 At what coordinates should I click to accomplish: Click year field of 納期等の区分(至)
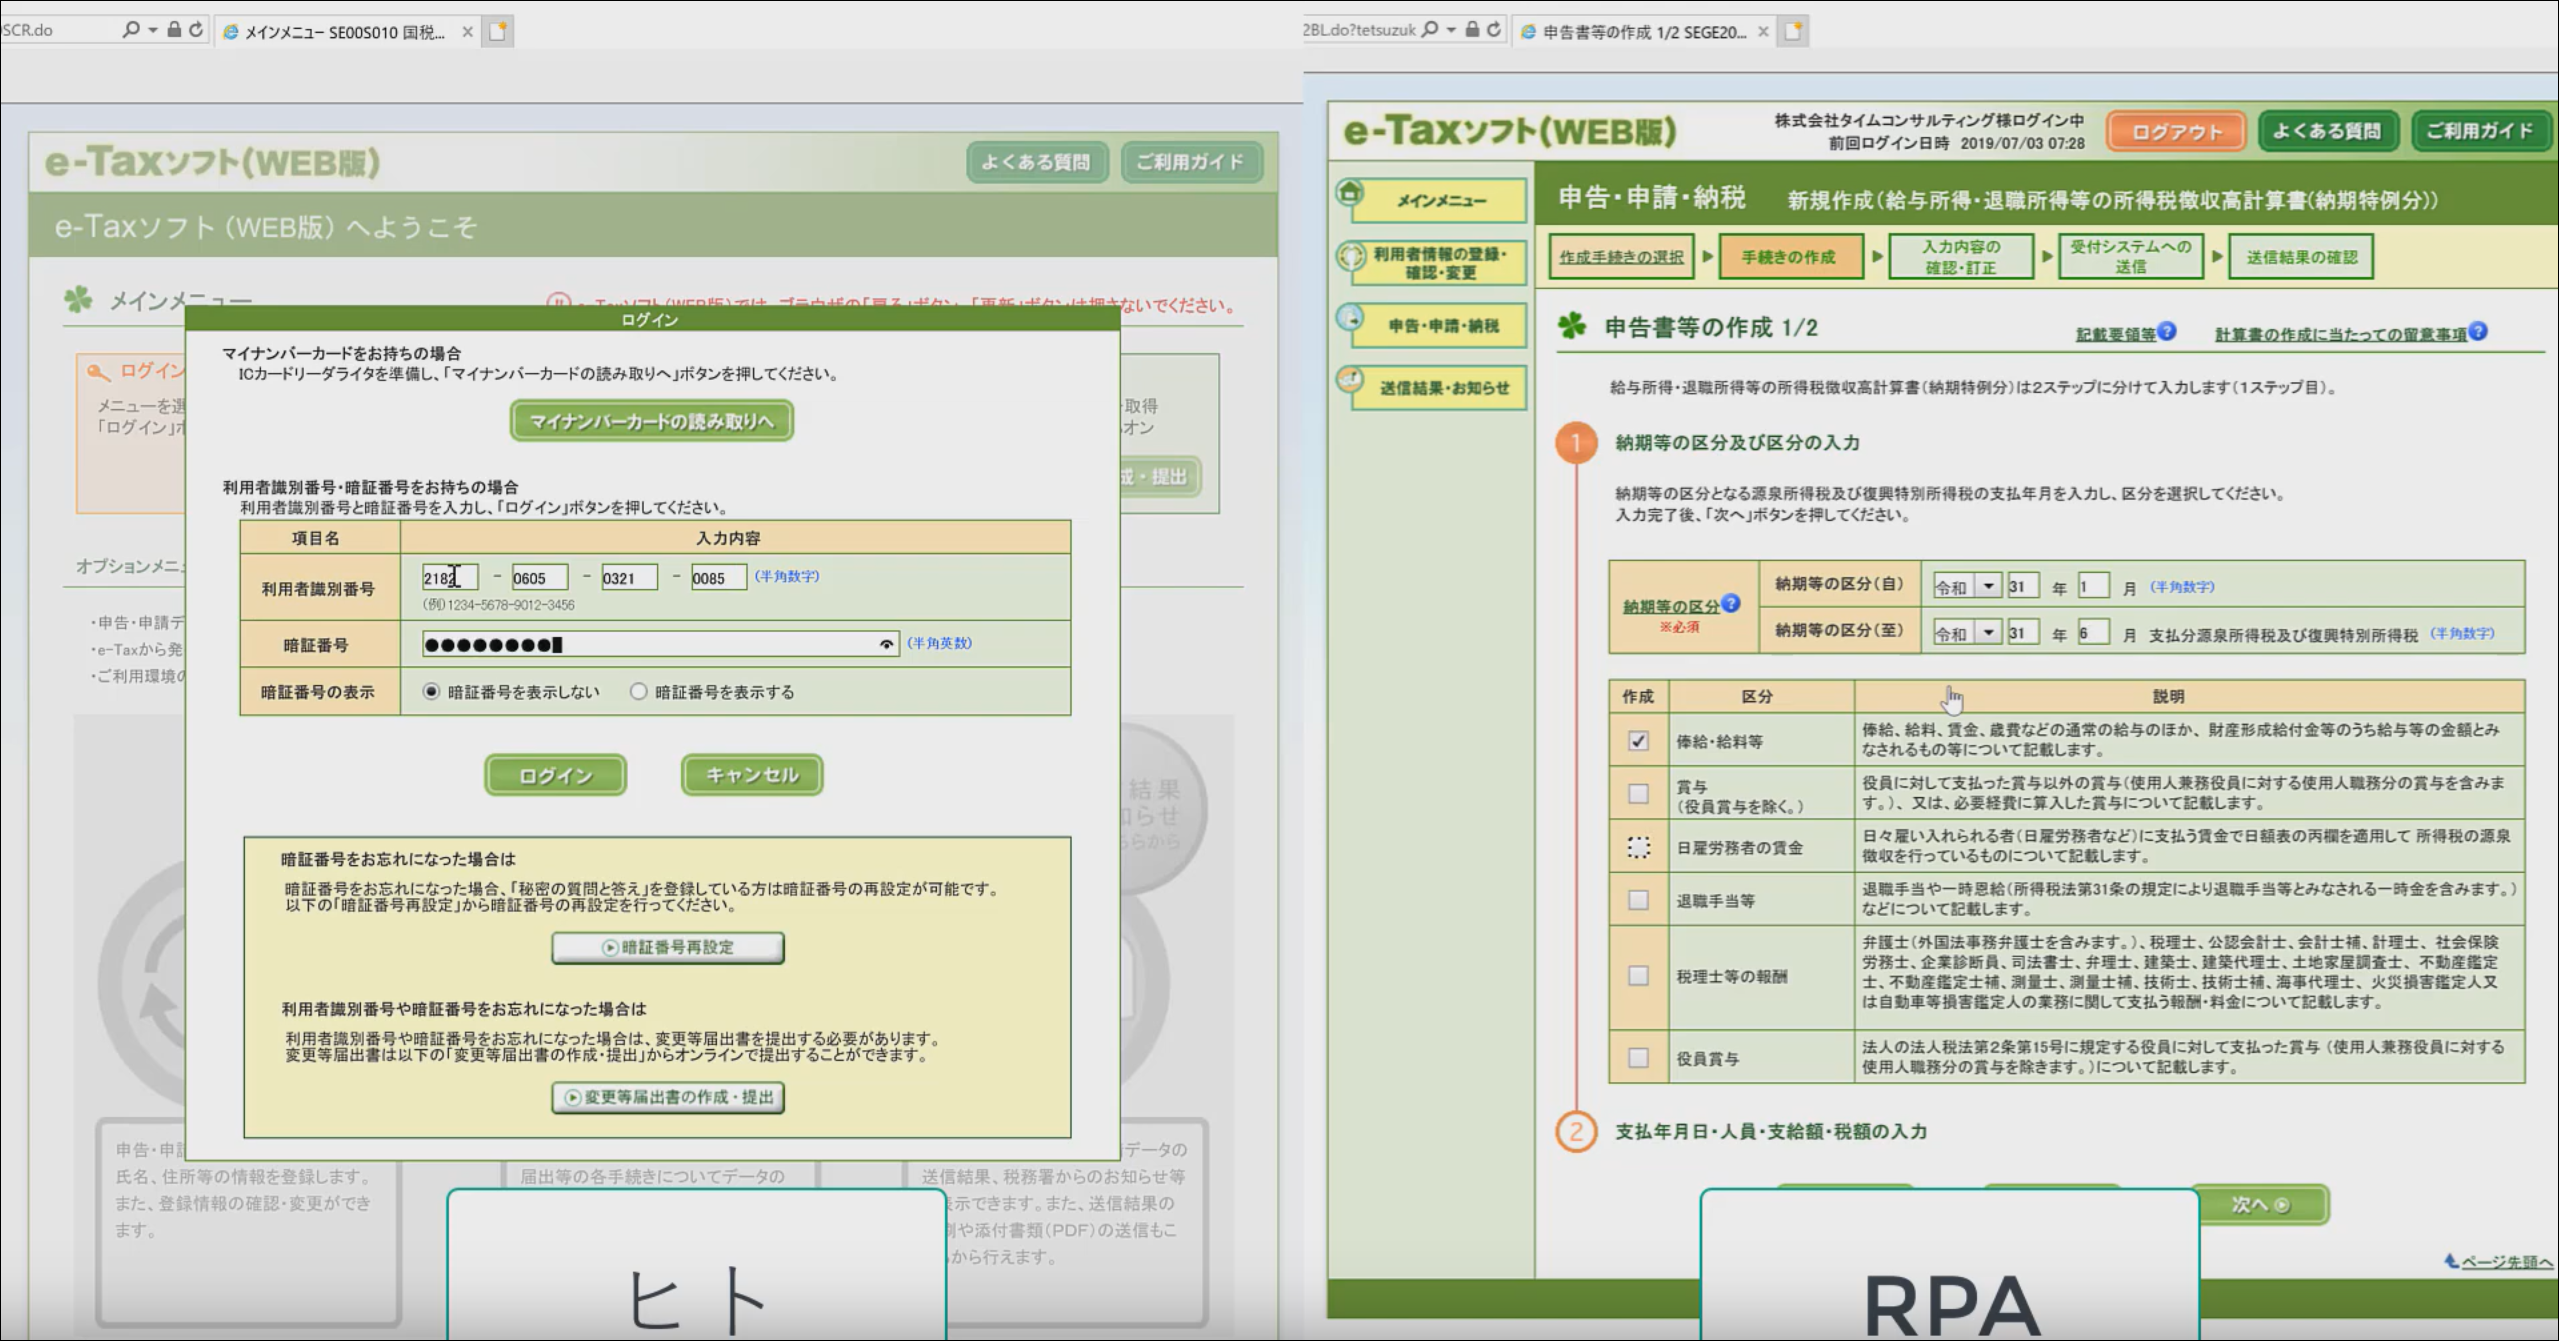[x=2022, y=632]
